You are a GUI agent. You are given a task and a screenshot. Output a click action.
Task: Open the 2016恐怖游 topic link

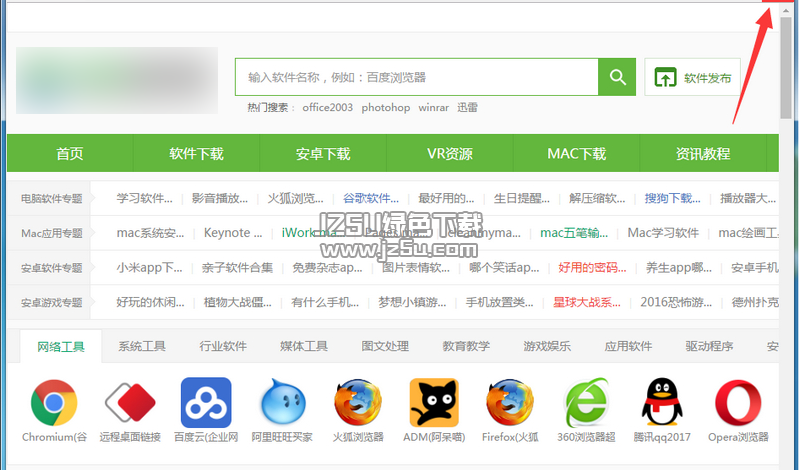coord(676,302)
